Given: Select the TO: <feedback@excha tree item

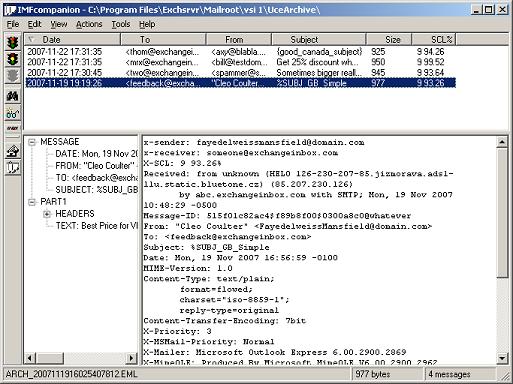Looking at the screenshot, I should pos(96,178).
